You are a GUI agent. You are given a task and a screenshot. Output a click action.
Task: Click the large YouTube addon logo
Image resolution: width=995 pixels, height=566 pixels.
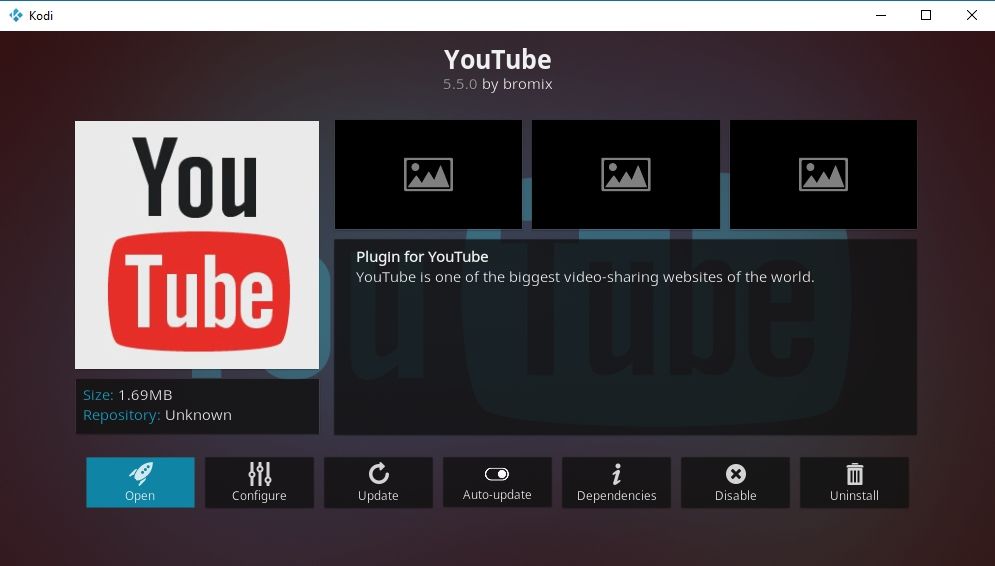[x=197, y=245]
